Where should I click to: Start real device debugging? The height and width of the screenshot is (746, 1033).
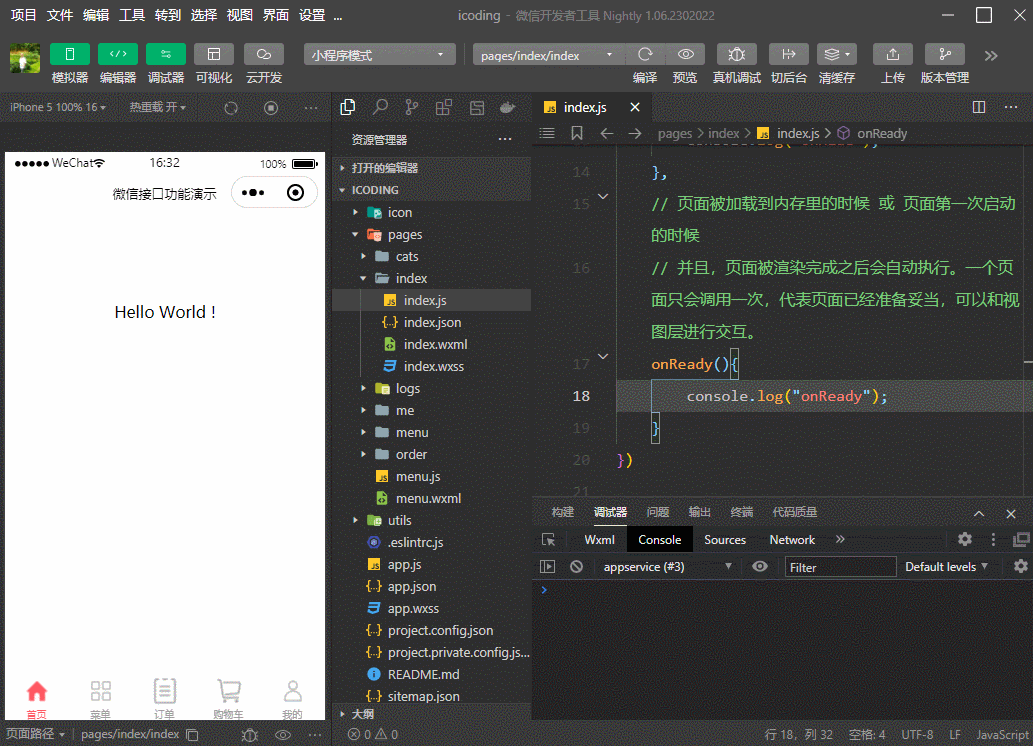(x=737, y=54)
